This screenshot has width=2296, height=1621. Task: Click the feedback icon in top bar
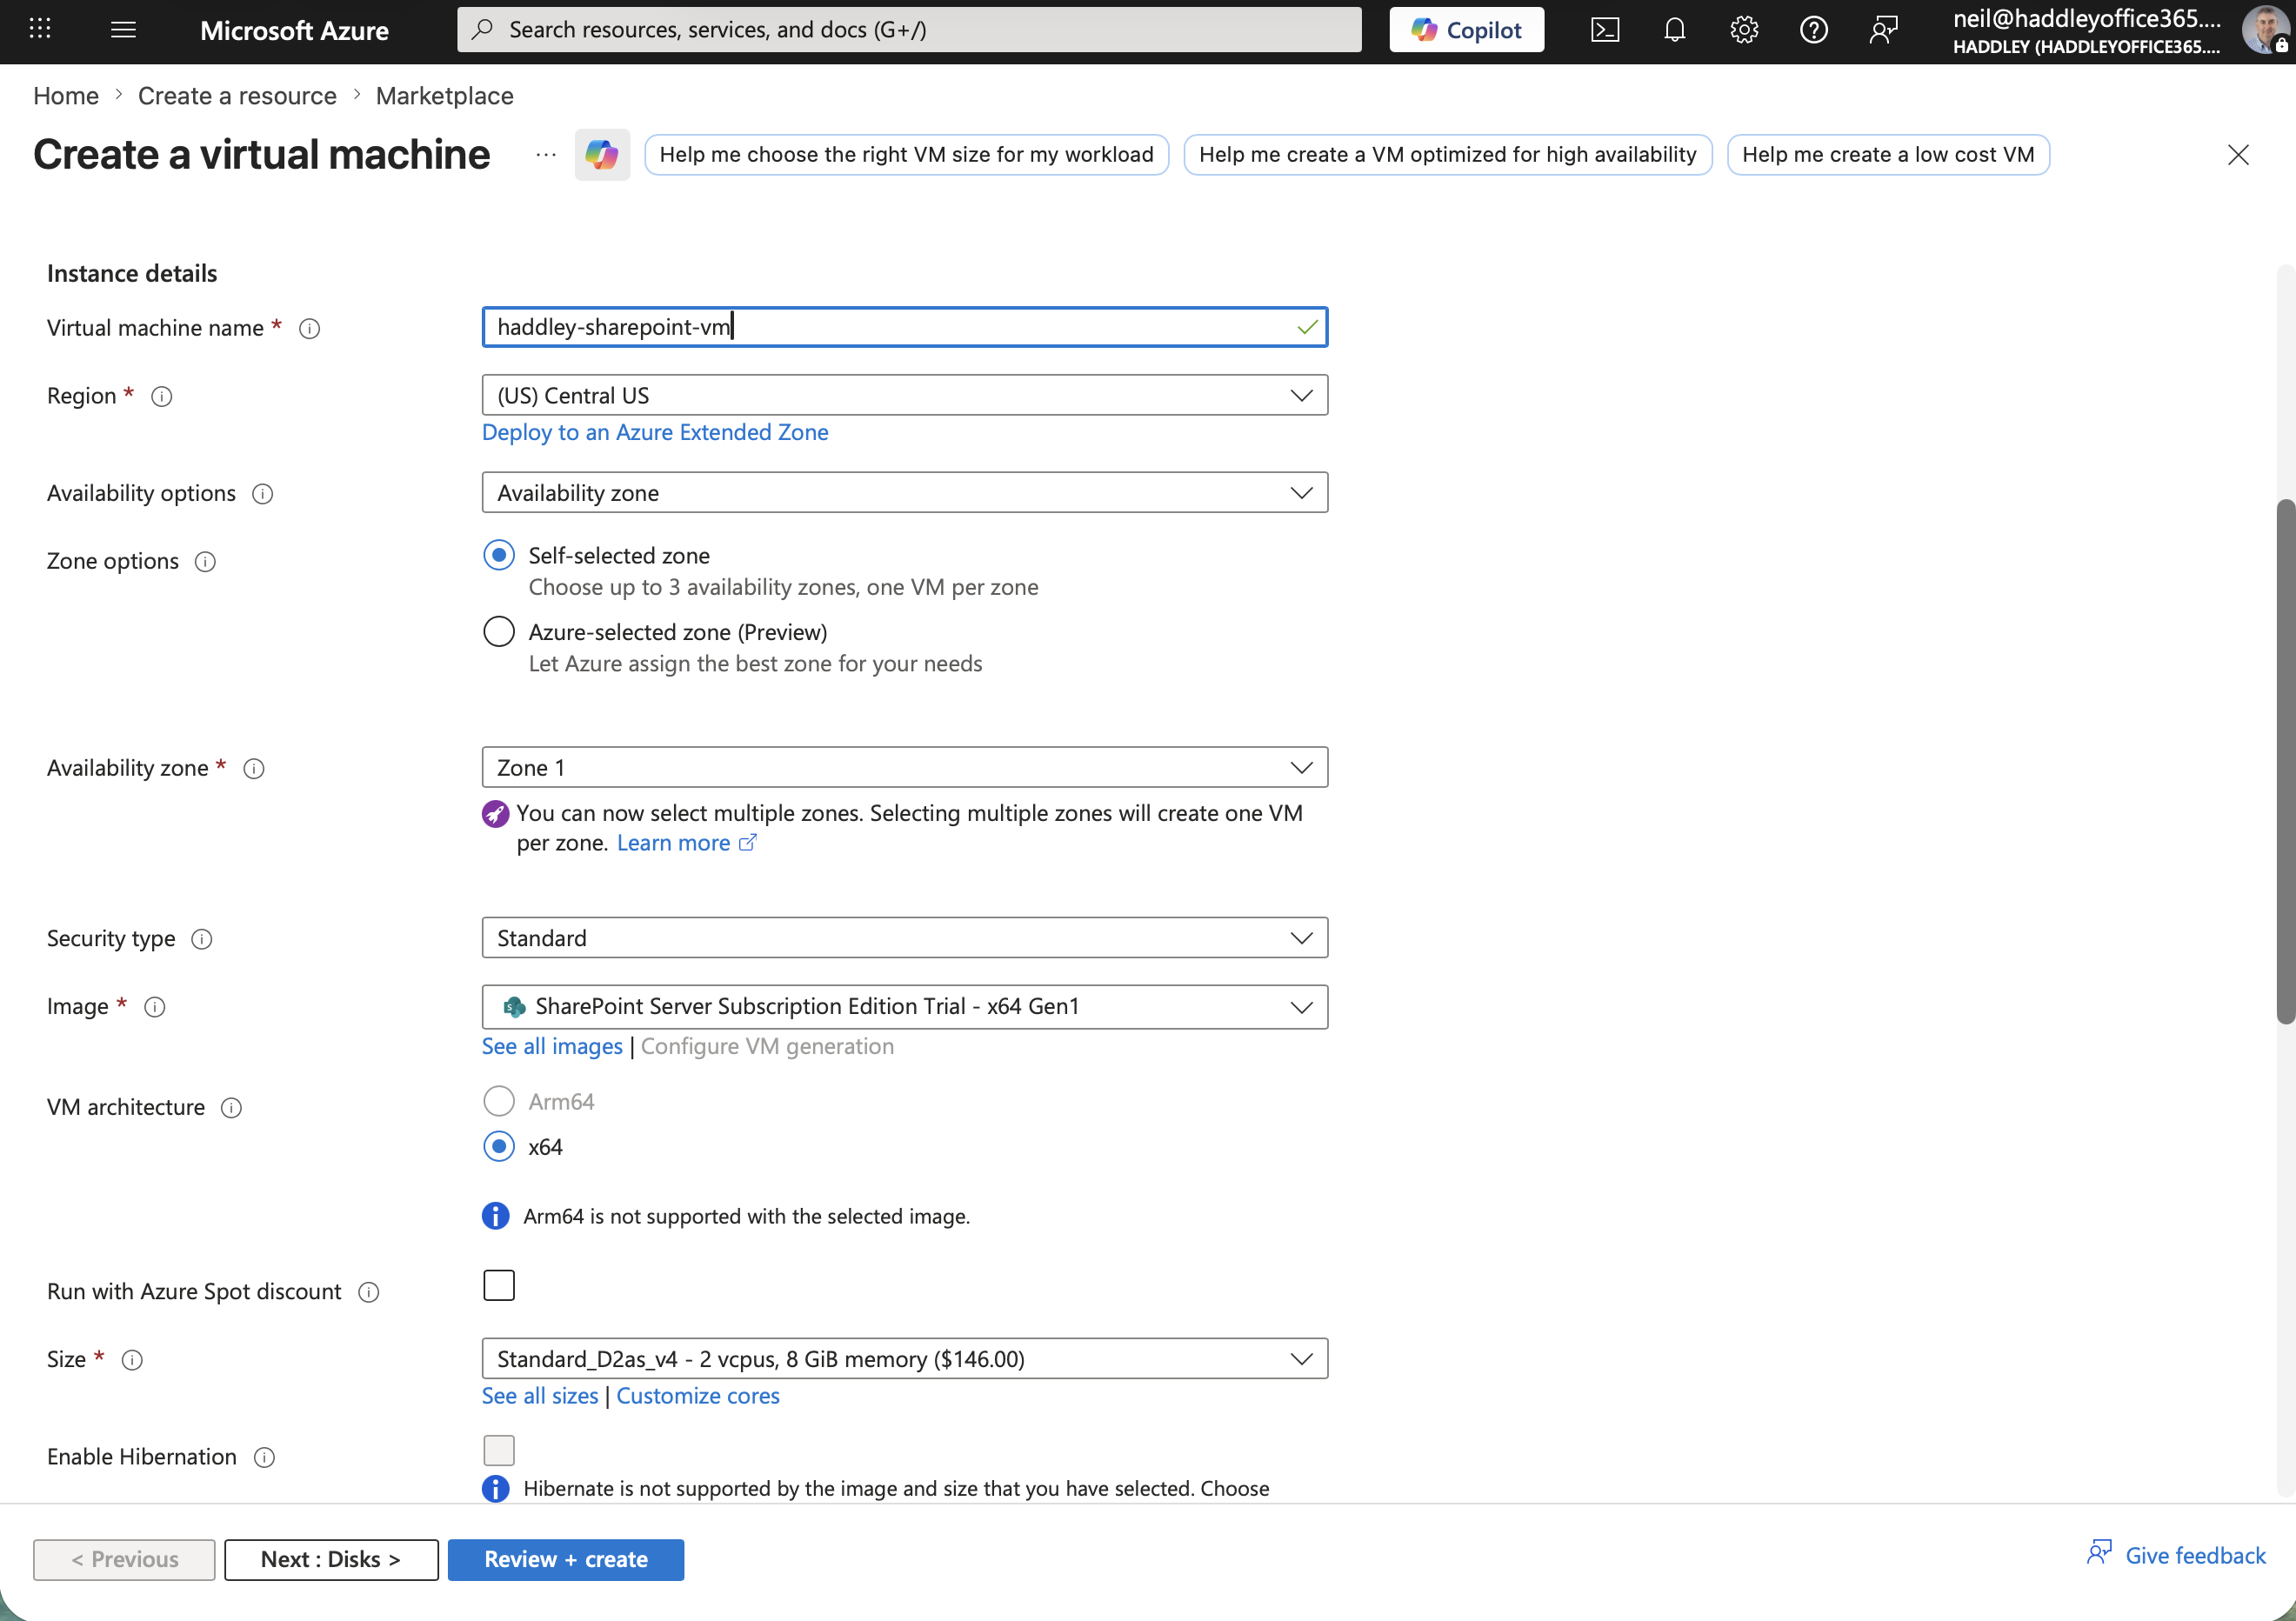pos(1884,30)
